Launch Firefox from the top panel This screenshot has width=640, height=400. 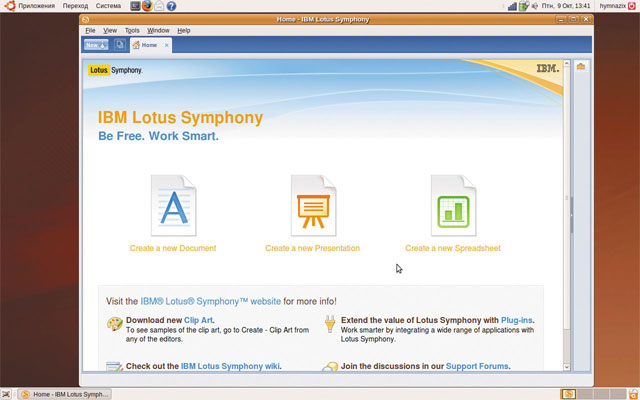tap(147, 6)
